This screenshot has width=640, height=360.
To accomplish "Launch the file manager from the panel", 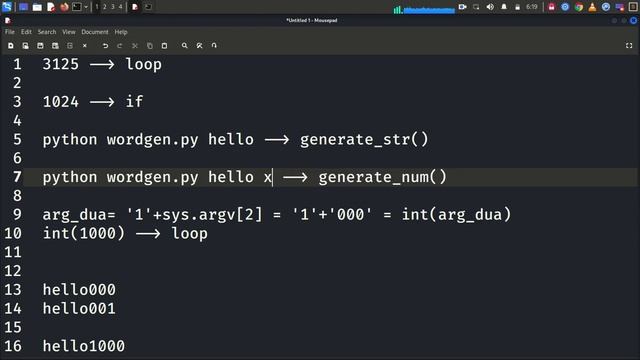I will point(37,7).
